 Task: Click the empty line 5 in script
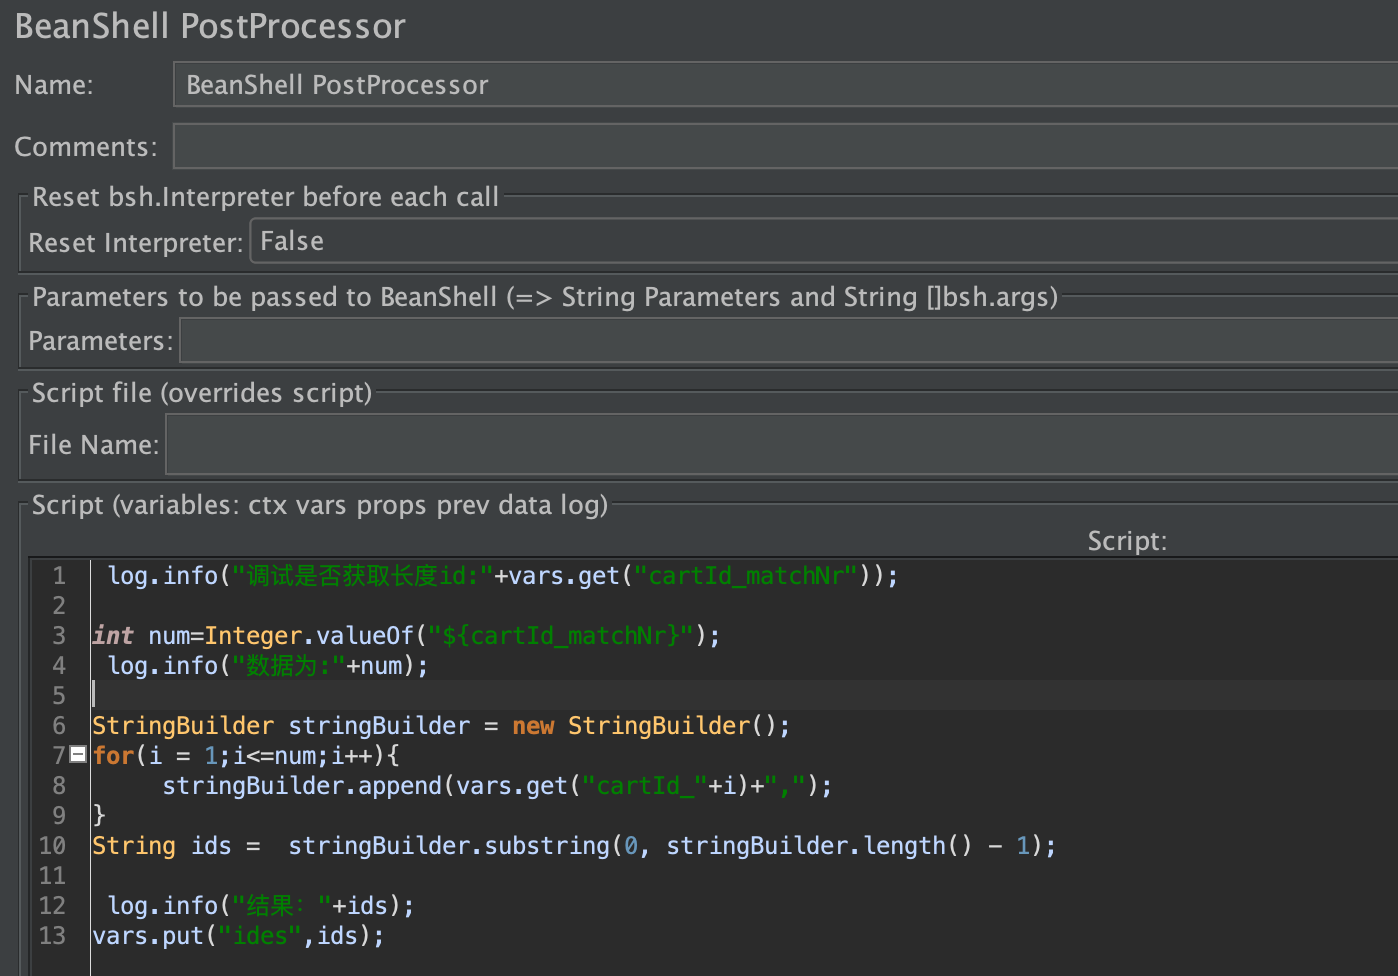pos(744,695)
